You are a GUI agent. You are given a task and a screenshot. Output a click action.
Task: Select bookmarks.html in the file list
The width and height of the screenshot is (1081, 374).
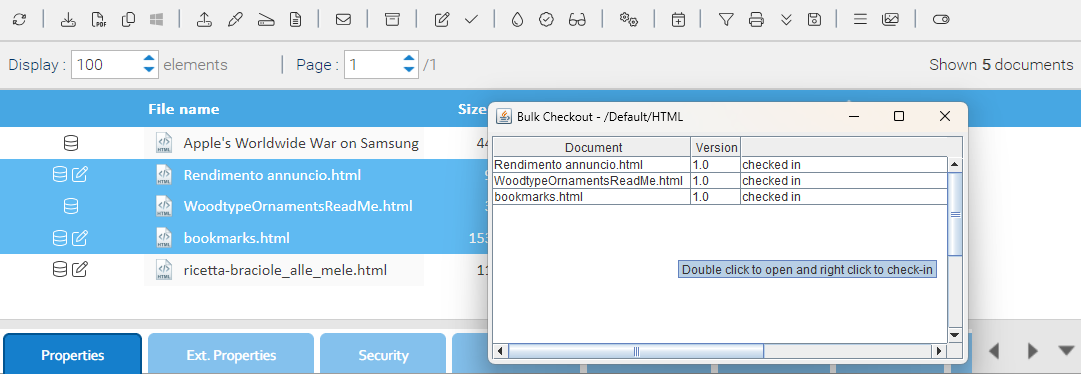click(x=236, y=238)
